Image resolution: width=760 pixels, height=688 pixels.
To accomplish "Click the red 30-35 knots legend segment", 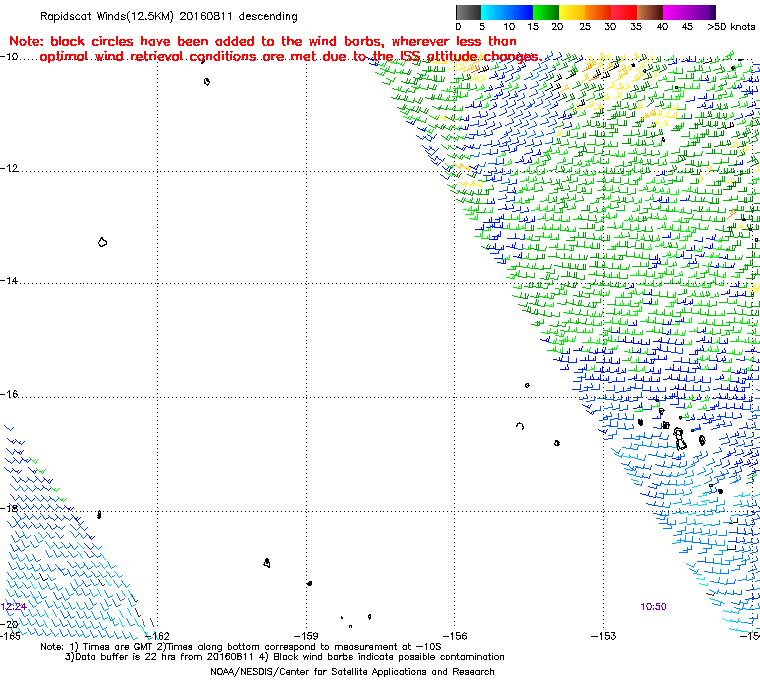I will (x=624, y=12).
